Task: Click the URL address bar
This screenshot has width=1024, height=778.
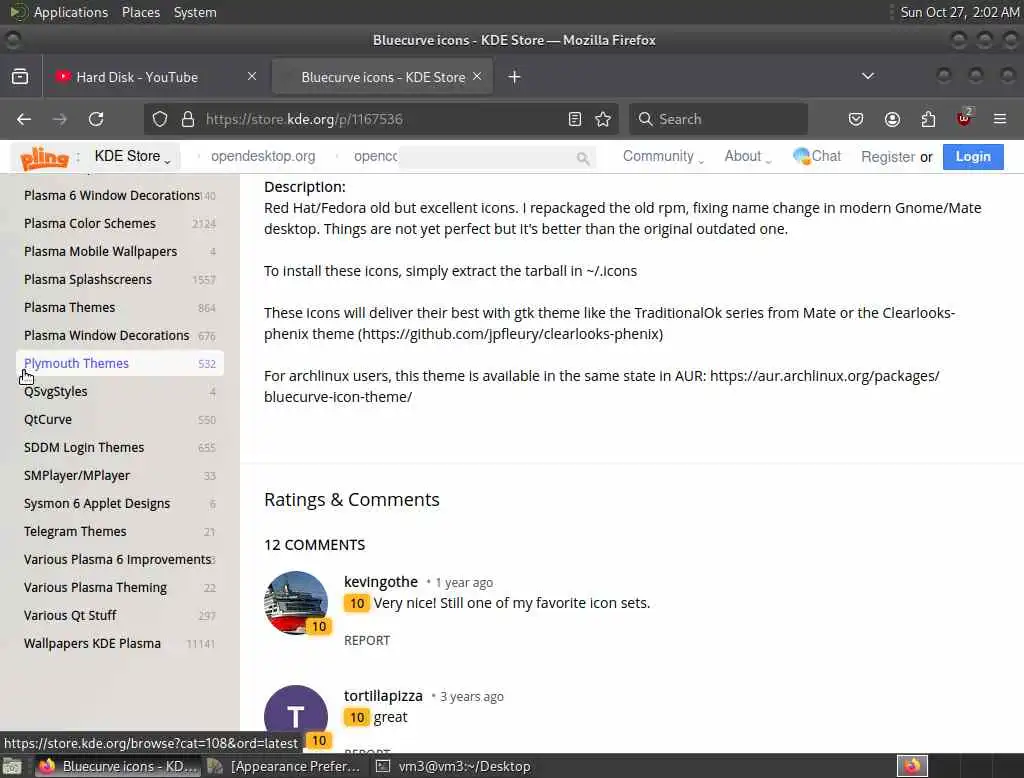Action: click(x=382, y=119)
